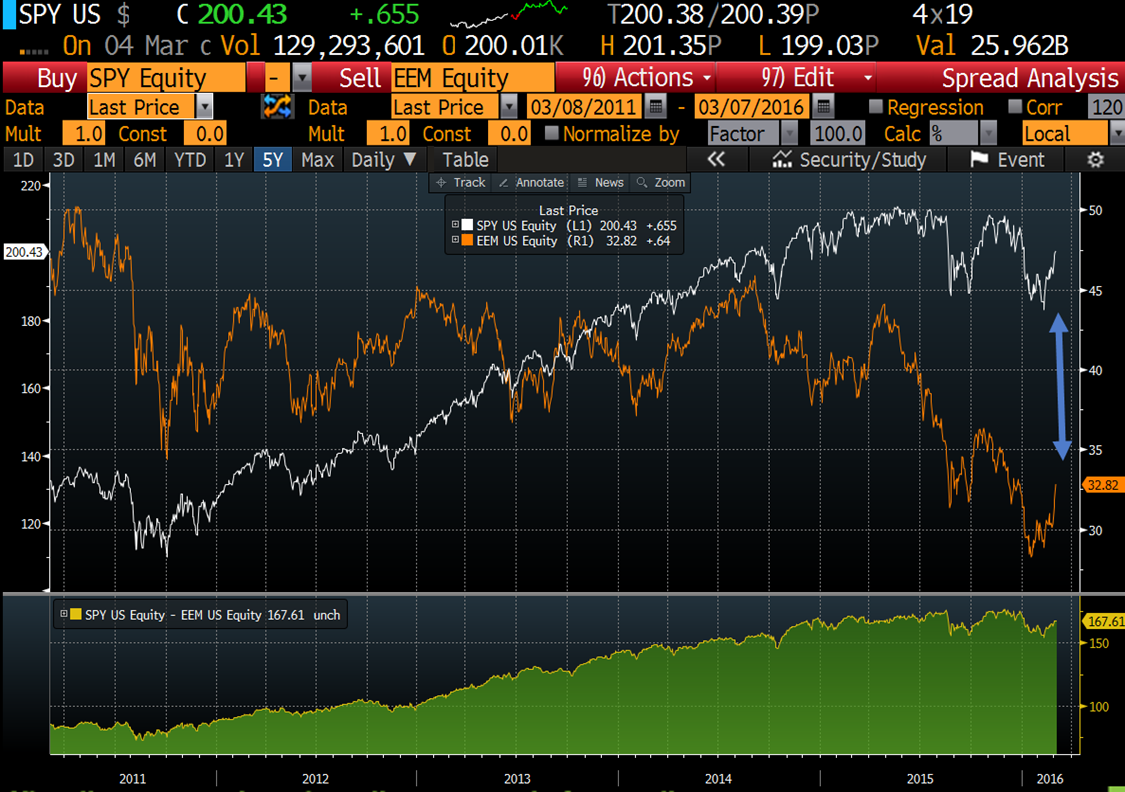Collapse panel with double left arrows

[x=715, y=160]
